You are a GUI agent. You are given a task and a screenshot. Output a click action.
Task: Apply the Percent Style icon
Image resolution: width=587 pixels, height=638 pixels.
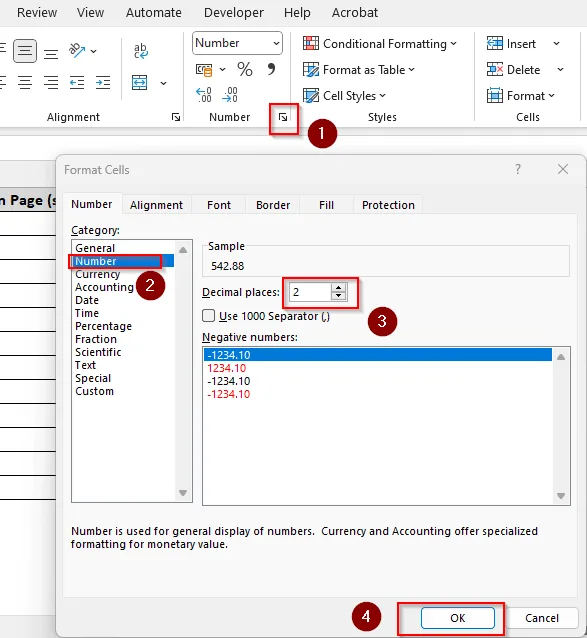pyautogui.click(x=245, y=70)
